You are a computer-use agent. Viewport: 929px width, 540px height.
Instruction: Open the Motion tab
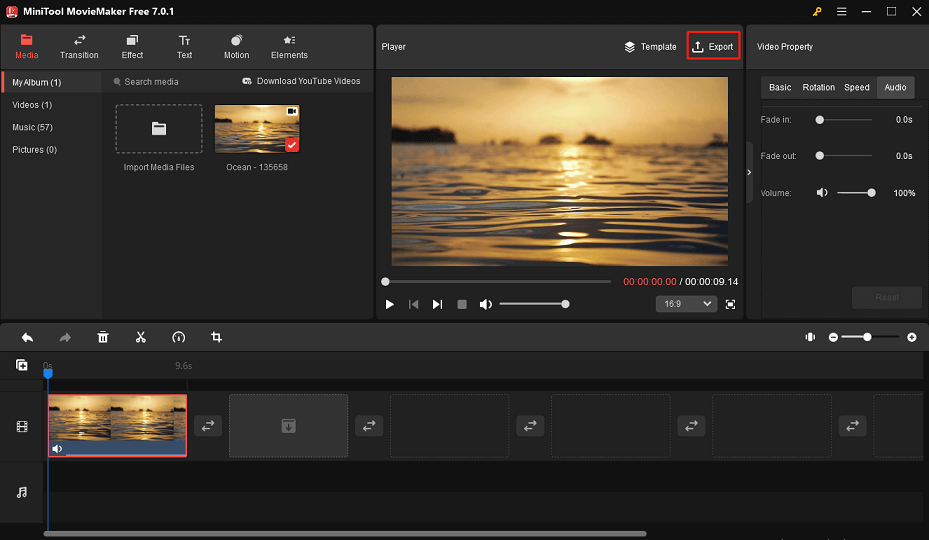pos(236,46)
